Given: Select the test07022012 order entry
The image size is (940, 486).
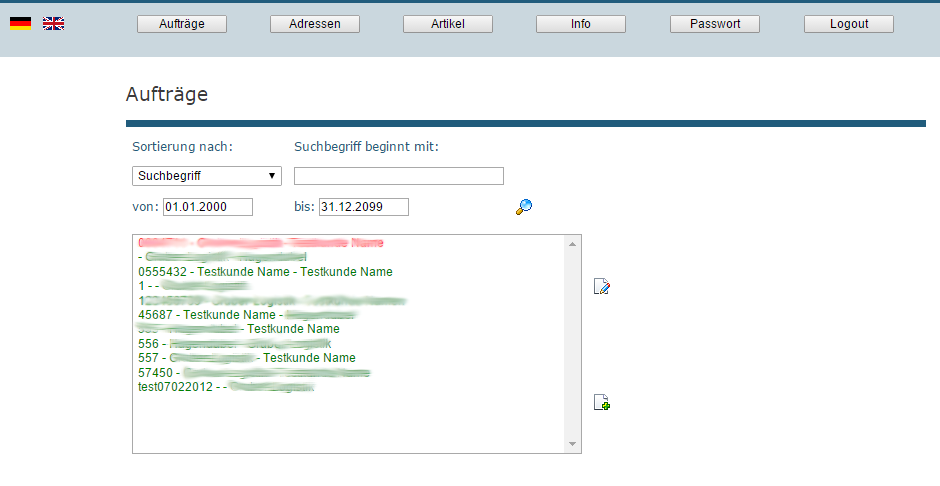Looking at the screenshot, I should click(x=226, y=387).
